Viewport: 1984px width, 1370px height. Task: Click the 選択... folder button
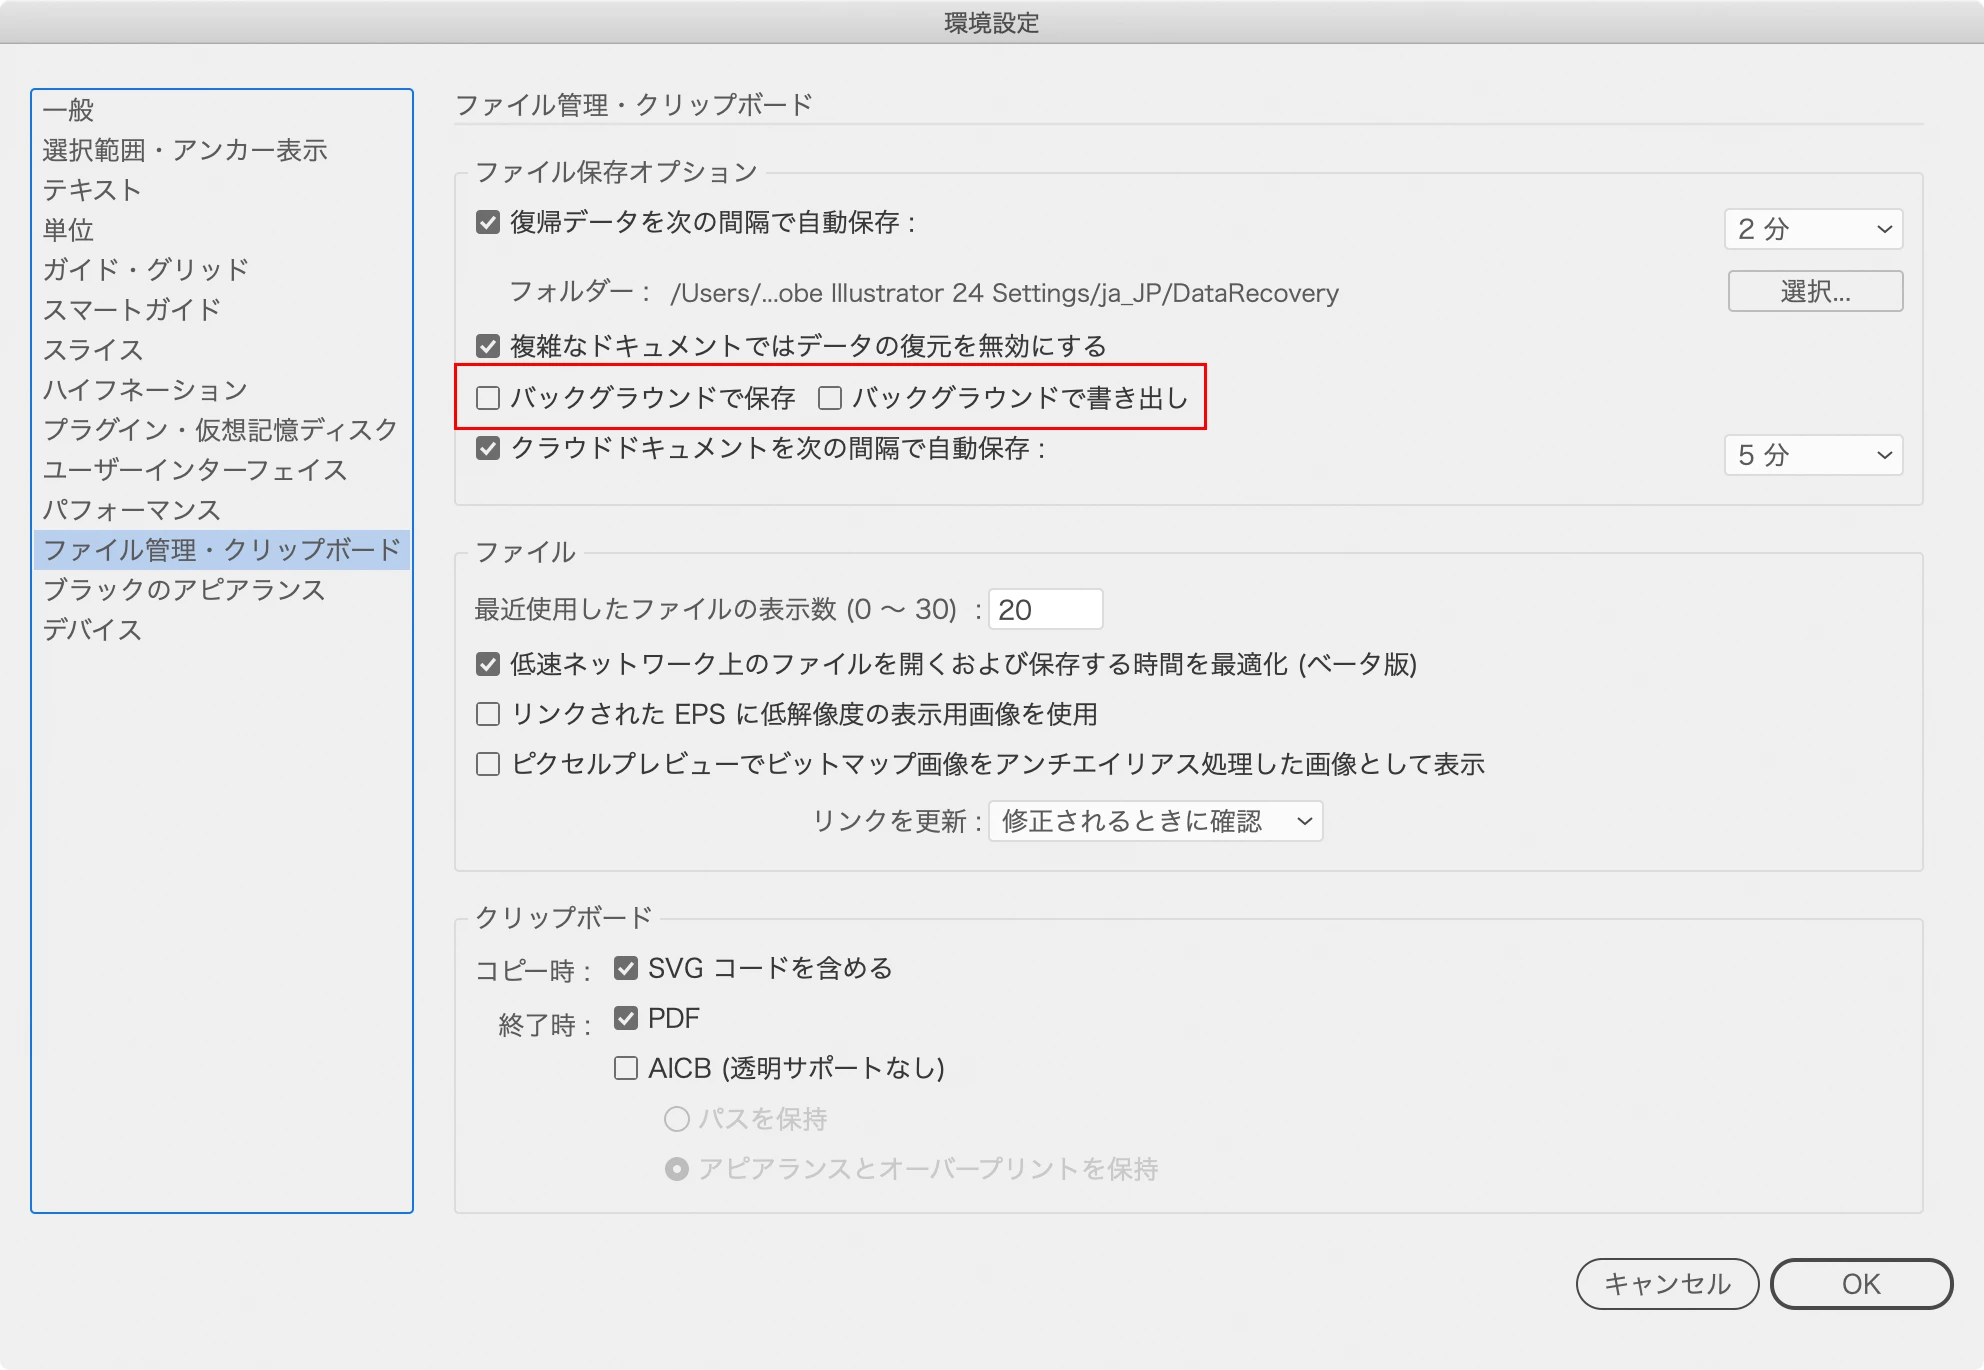[x=1815, y=291]
